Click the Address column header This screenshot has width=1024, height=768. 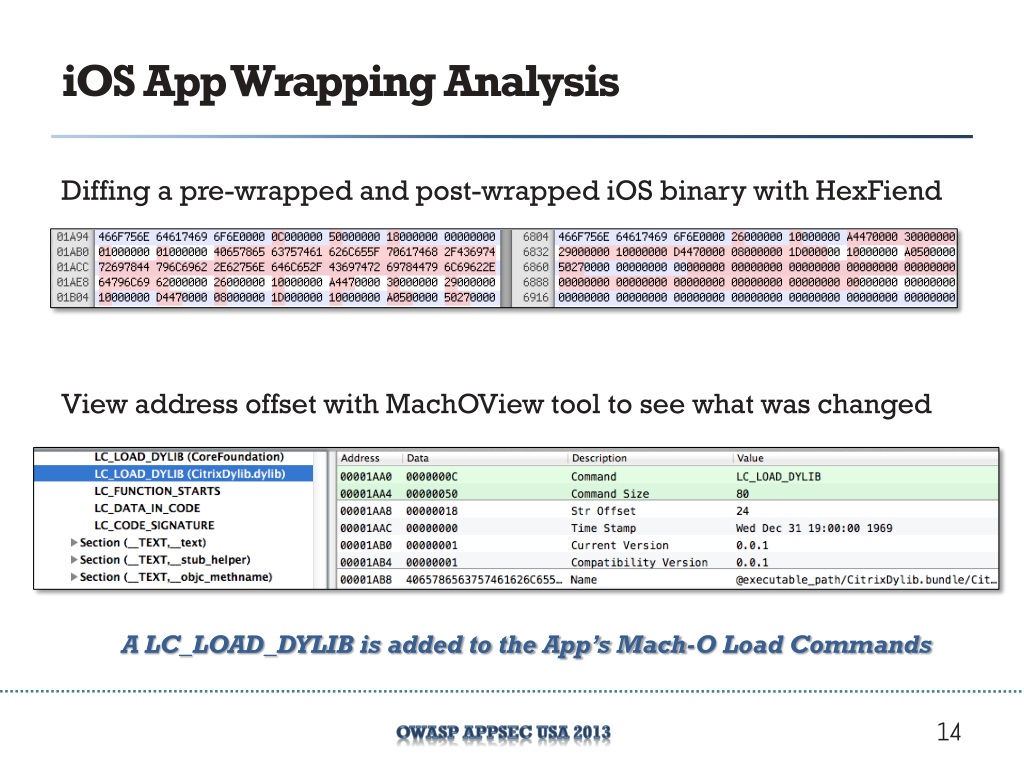[359, 458]
